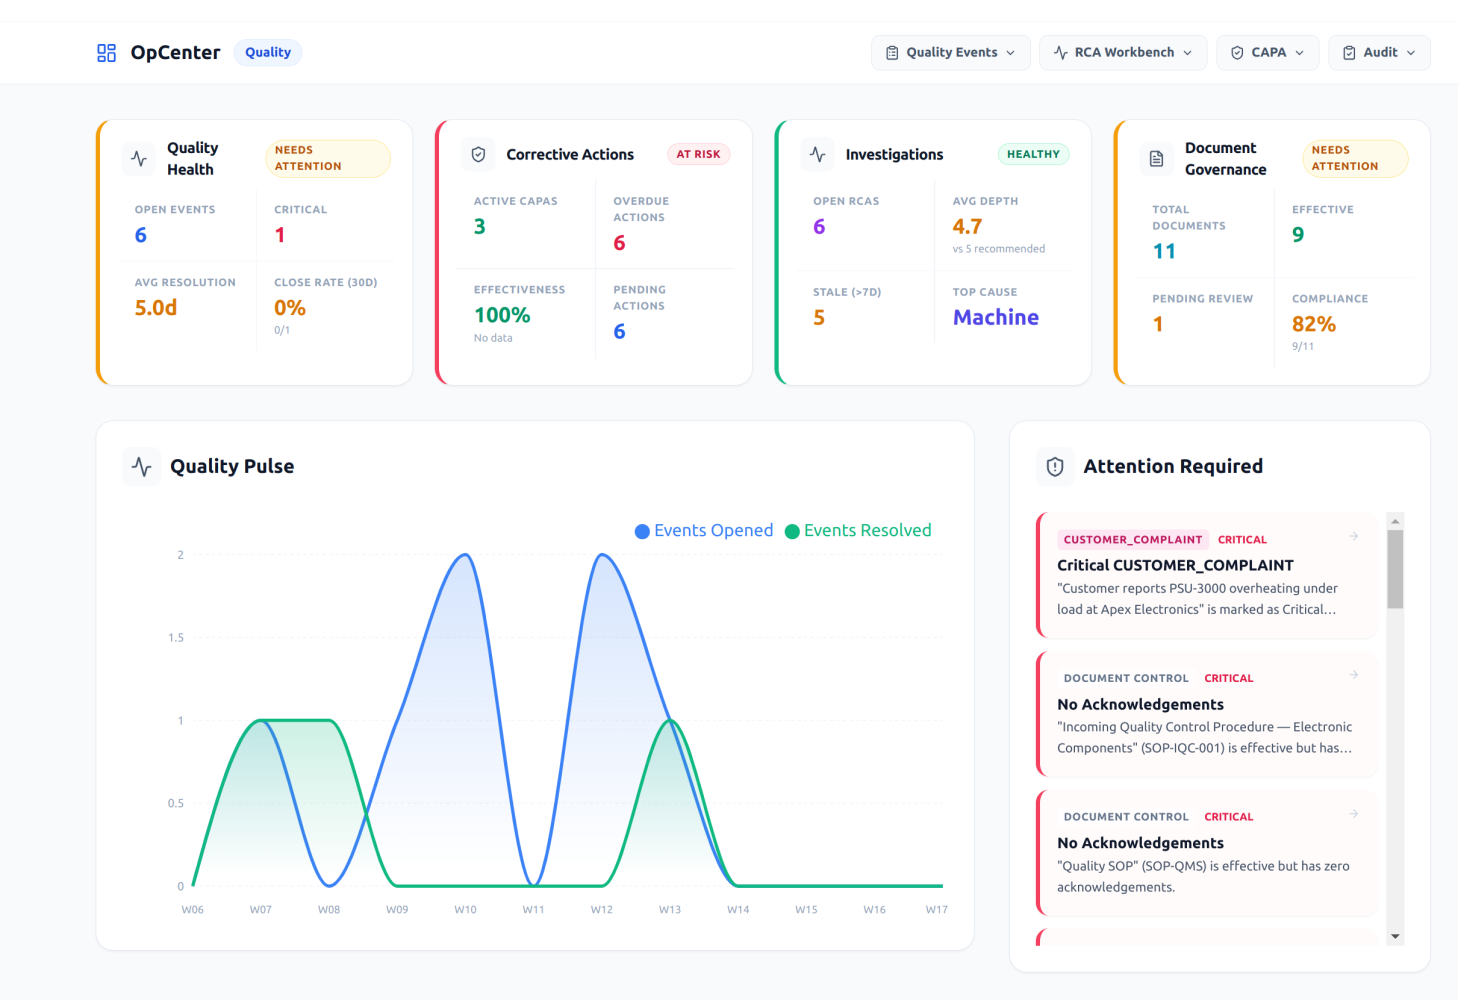Image resolution: width=1458 pixels, height=1000 pixels.
Task: Click the Quality Health pulse icon
Action: click(139, 159)
